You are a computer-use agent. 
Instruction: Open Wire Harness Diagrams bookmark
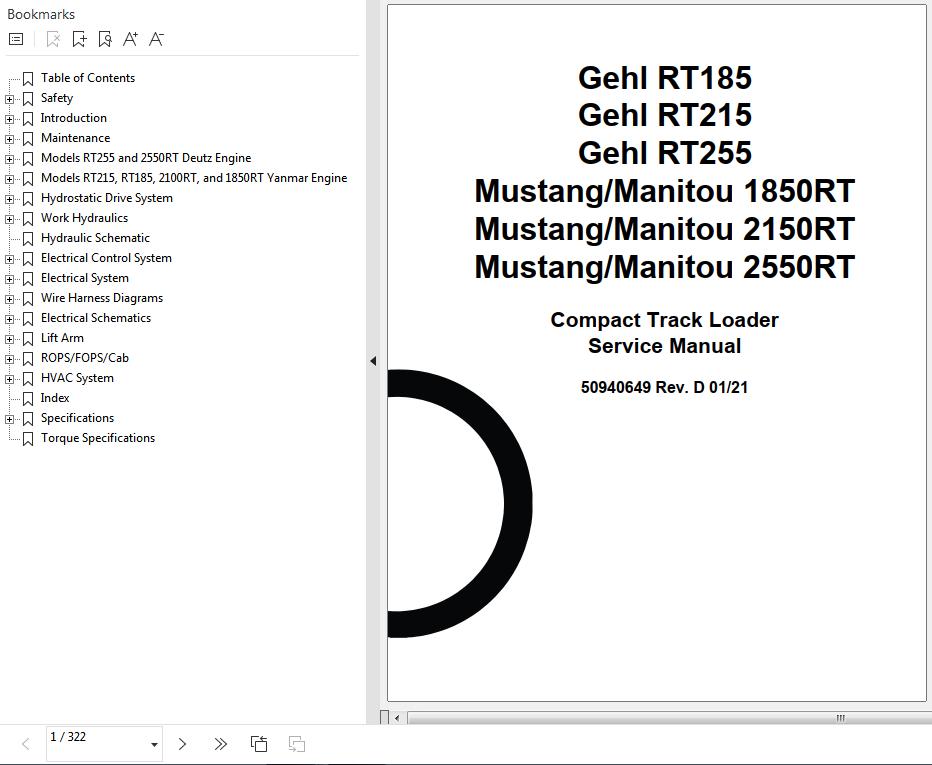[102, 298]
